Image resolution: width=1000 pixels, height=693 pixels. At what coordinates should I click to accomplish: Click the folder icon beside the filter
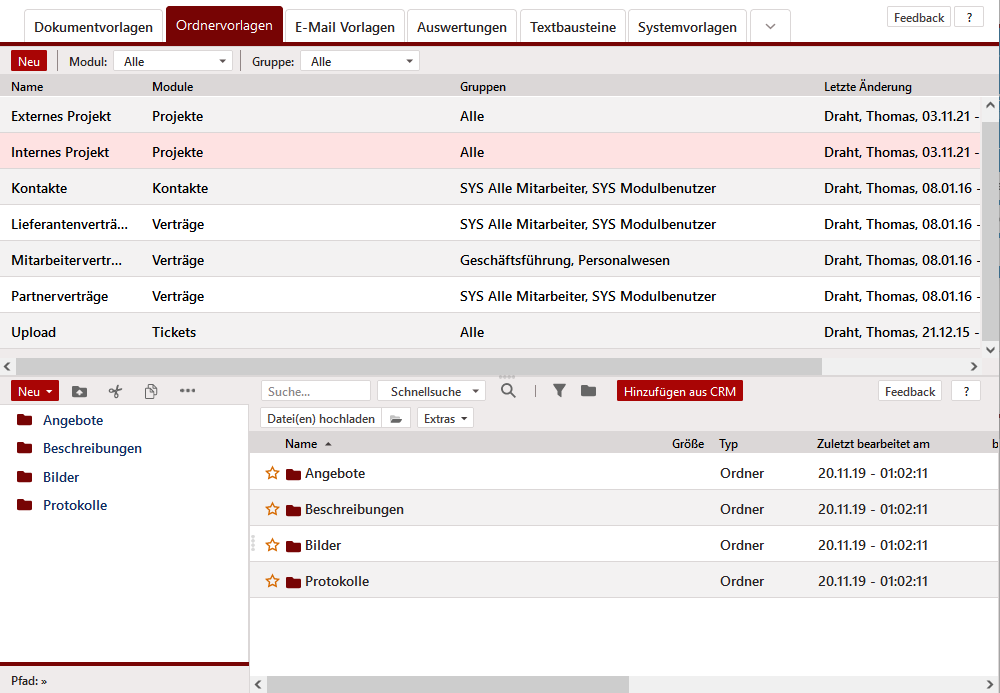coord(588,391)
